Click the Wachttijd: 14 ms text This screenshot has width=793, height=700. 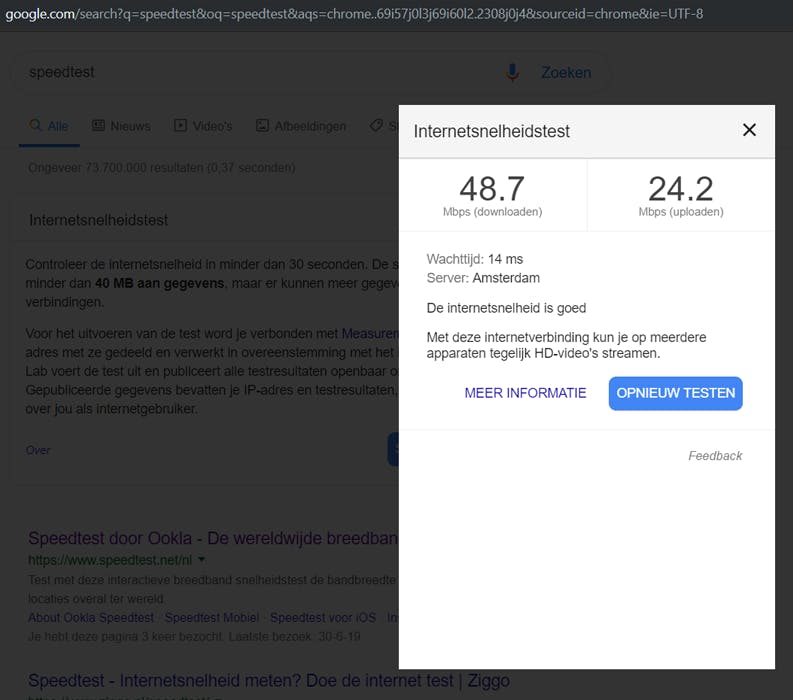[474, 259]
